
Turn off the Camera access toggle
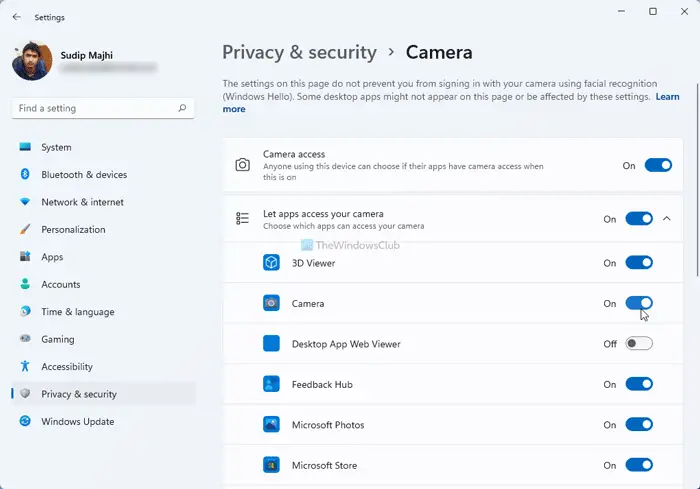pyautogui.click(x=658, y=165)
